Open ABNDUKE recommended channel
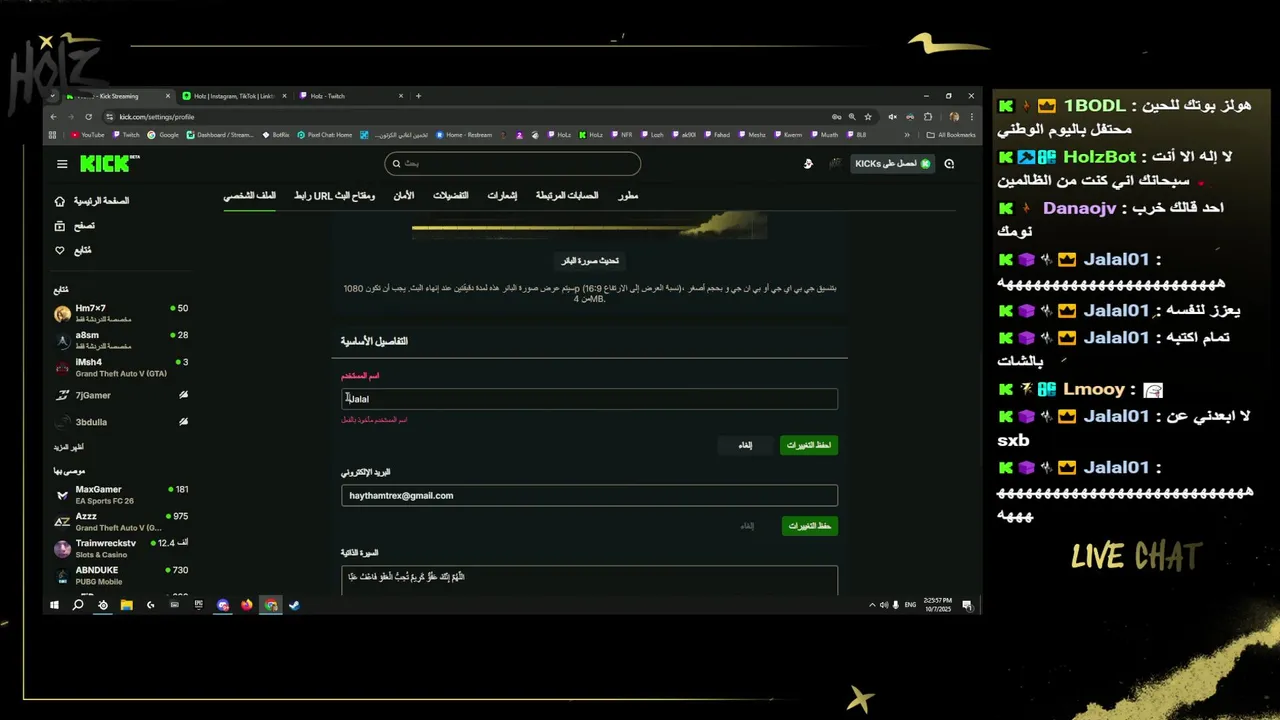Screen dimensions: 1280x720 coord(121,575)
